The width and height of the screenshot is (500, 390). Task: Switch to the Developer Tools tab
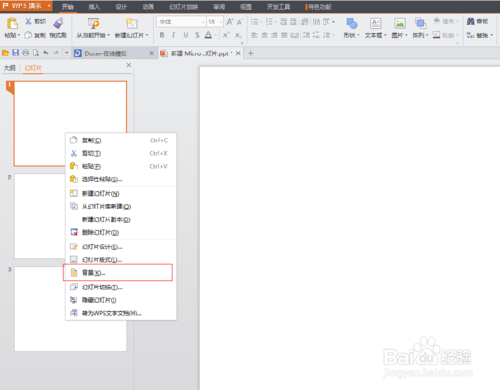[278, 7]
